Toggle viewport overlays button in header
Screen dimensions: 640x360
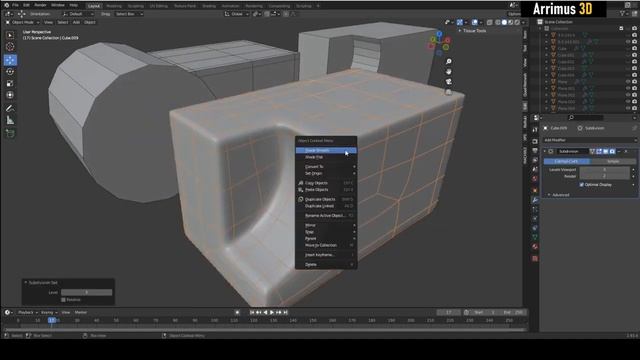pos(475,22)
